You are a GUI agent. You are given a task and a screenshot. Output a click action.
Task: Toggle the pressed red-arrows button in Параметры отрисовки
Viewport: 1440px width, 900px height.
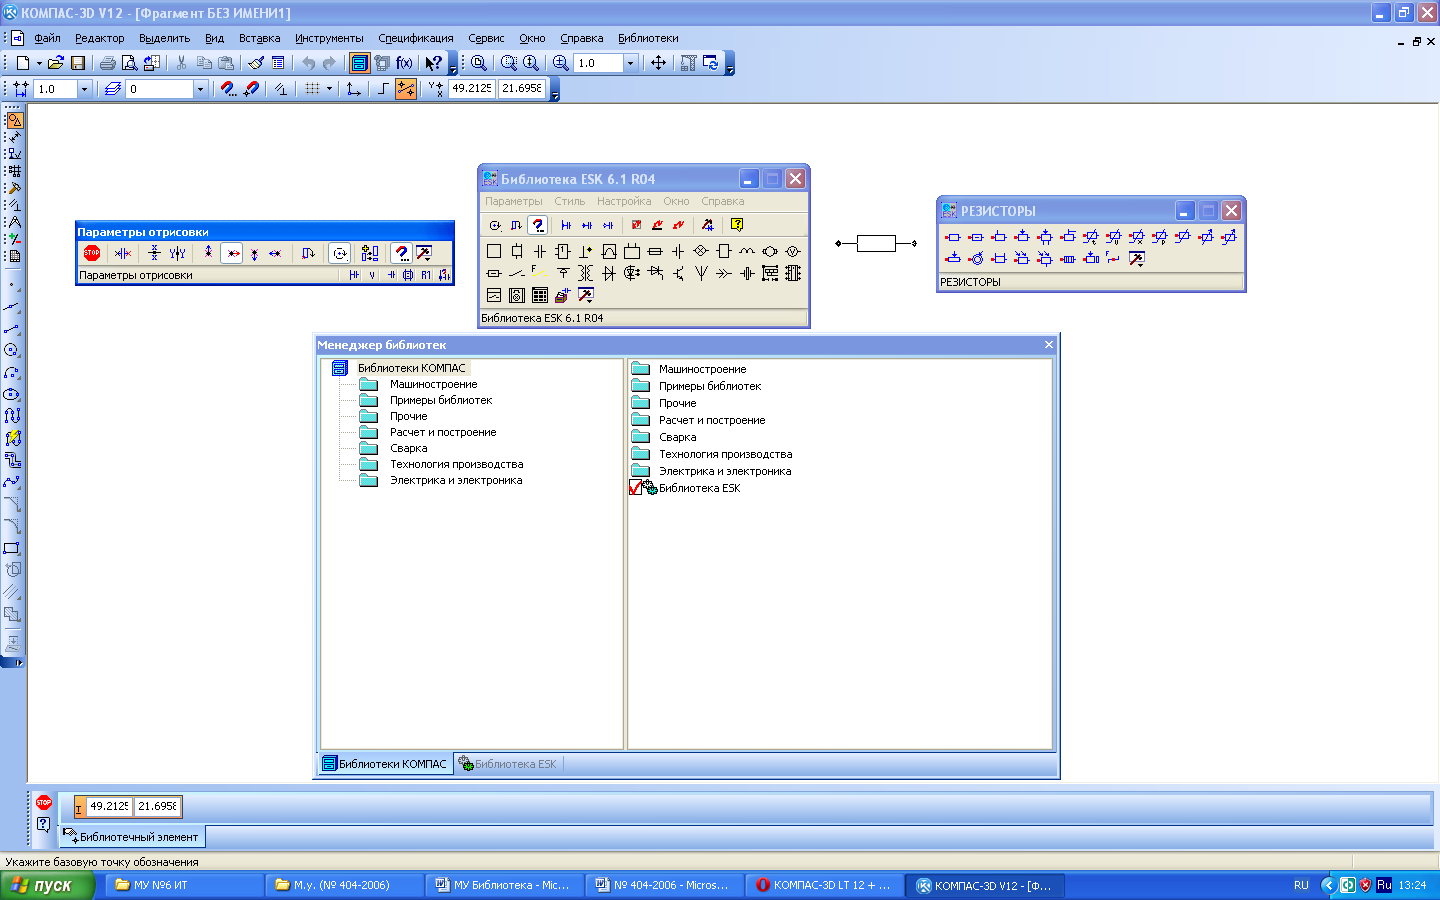pos(232,253)
